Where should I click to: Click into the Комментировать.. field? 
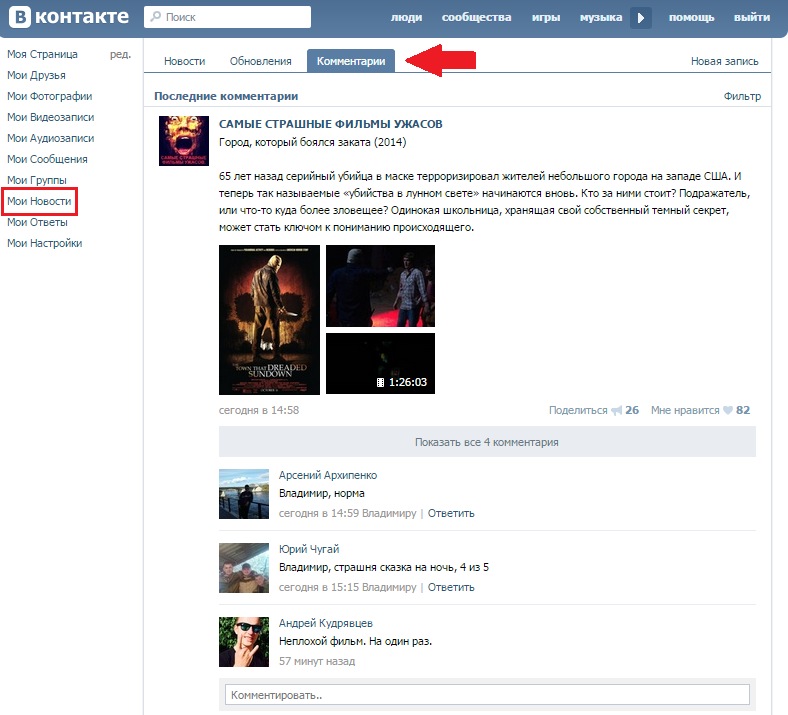(487, 695)
